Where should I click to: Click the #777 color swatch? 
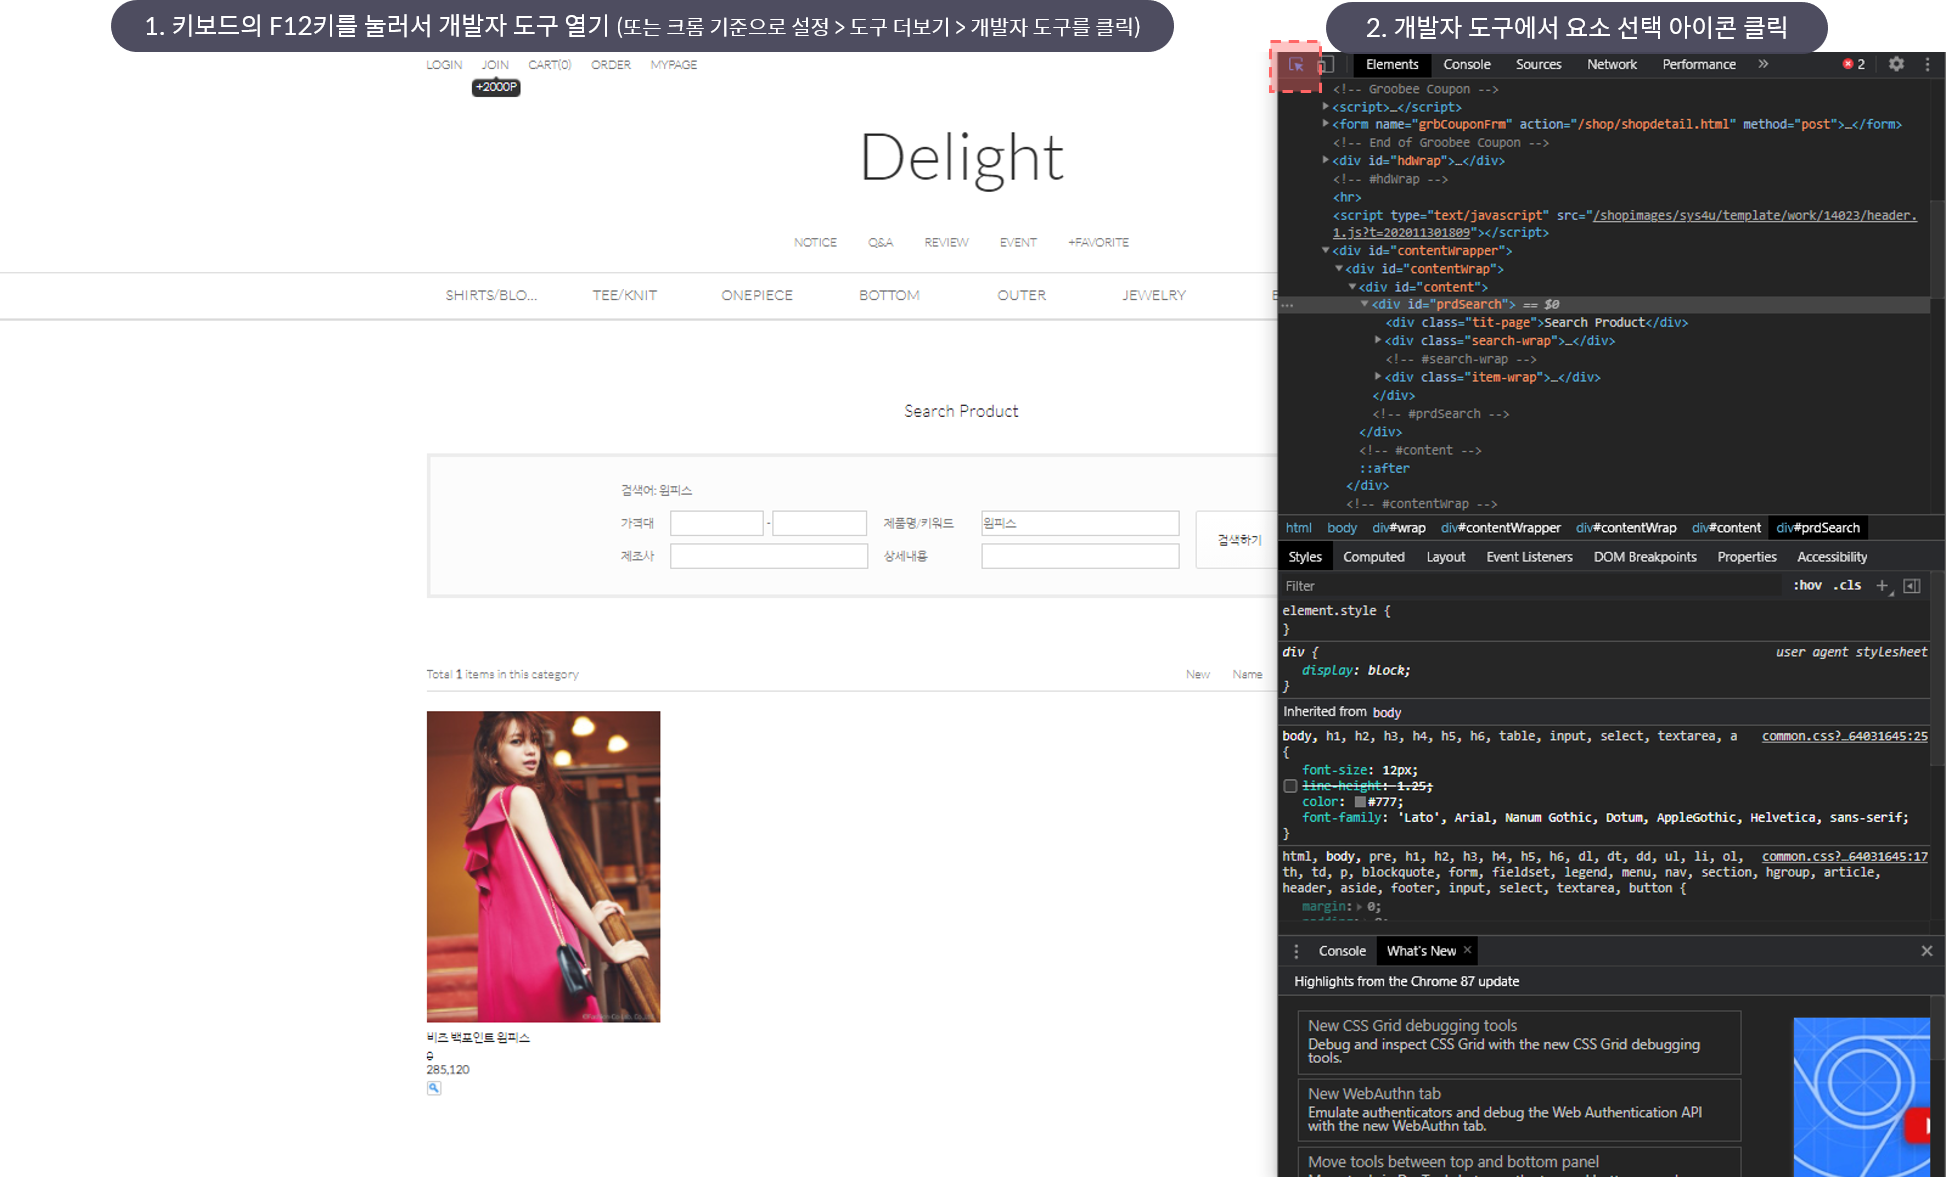pos(1360,802)
